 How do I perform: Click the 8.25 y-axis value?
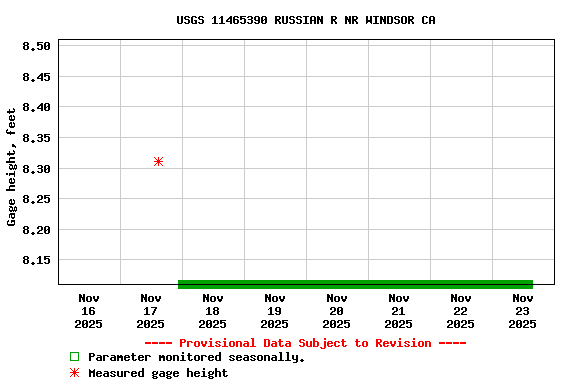tap(36, 199)
